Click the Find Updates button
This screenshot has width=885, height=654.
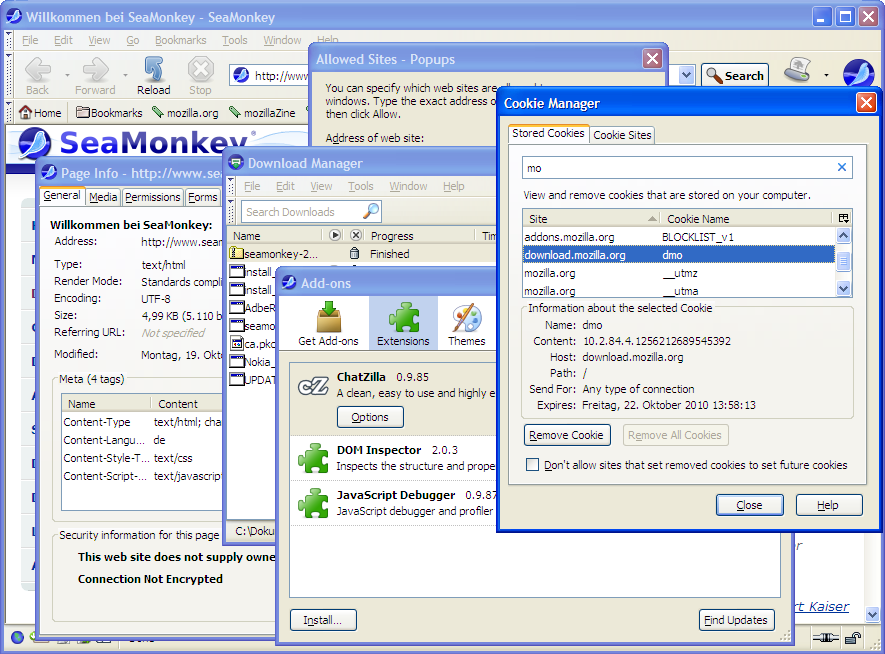pyautogui.click(x=735, y=620)
